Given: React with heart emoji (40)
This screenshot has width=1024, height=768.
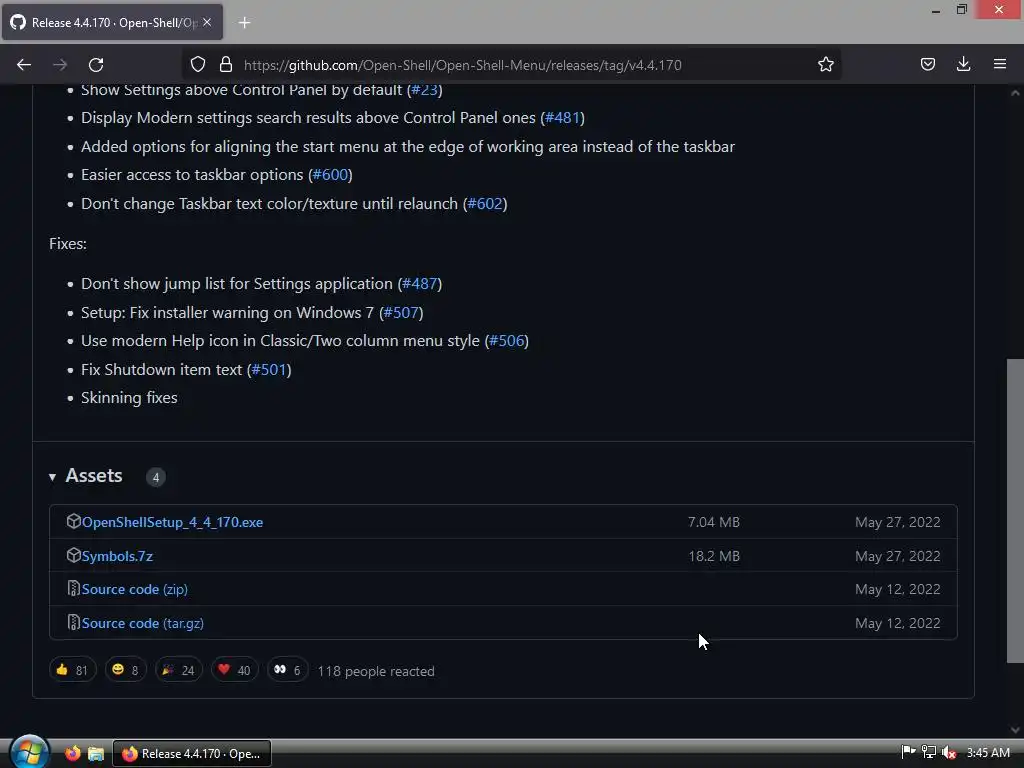Looking at the screenshot, I should pos(234,670).
